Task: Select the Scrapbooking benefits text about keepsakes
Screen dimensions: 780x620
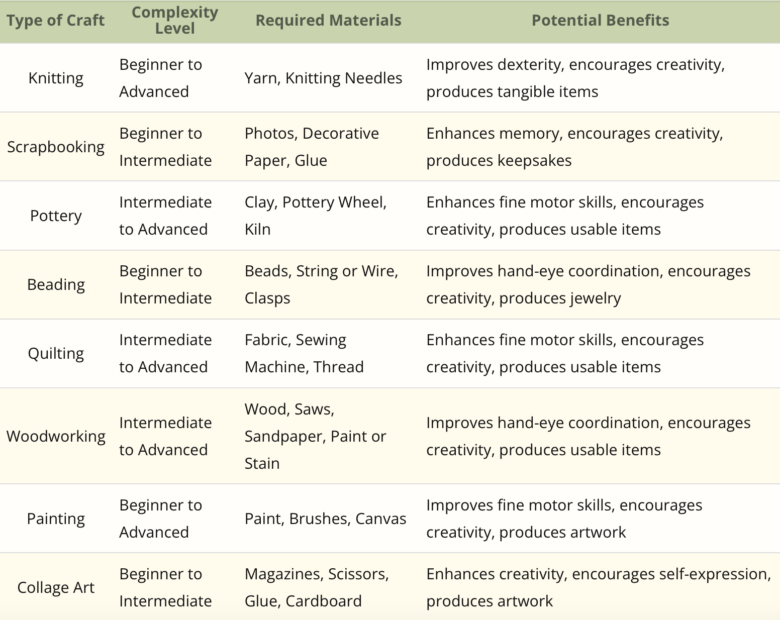Action: pyautogui.click(x=574, y=147)
